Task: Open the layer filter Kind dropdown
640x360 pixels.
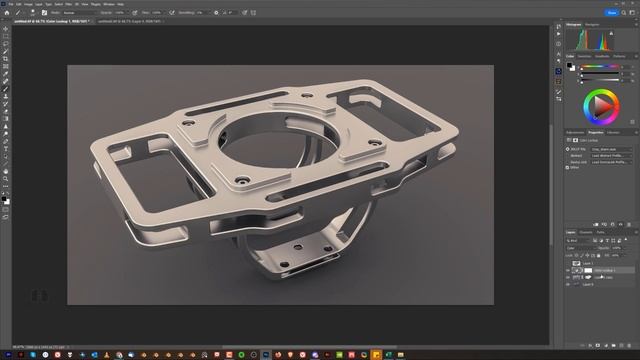Action: [x=578, y=240]
